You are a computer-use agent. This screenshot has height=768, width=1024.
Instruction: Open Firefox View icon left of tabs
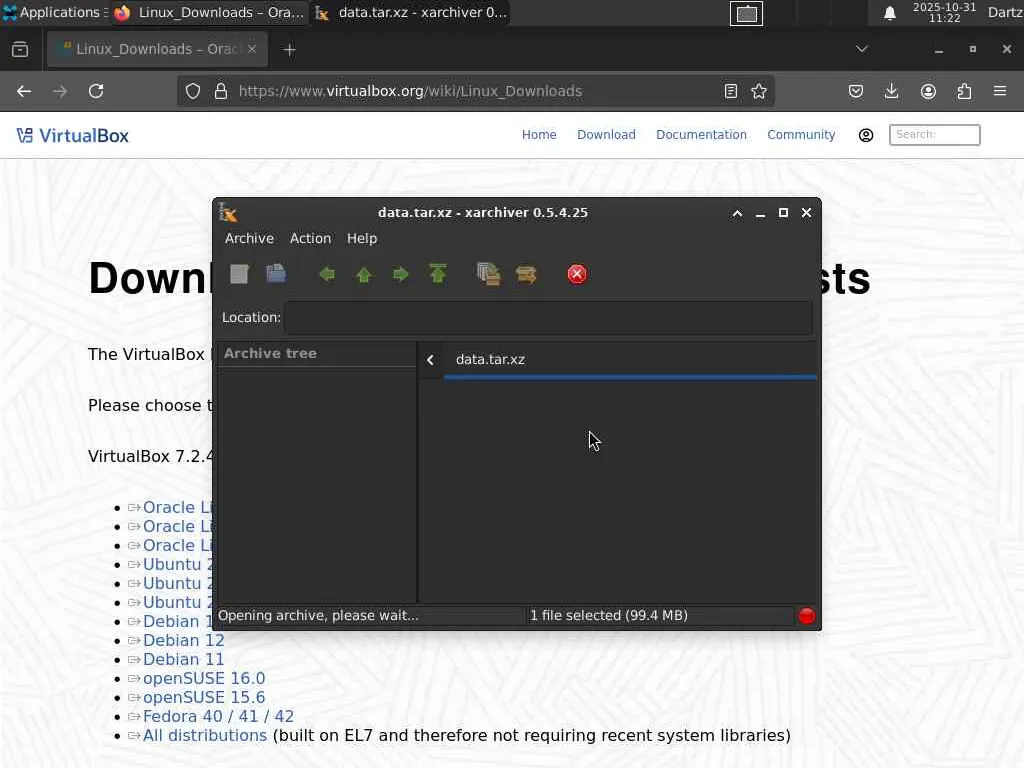point(20,50)
